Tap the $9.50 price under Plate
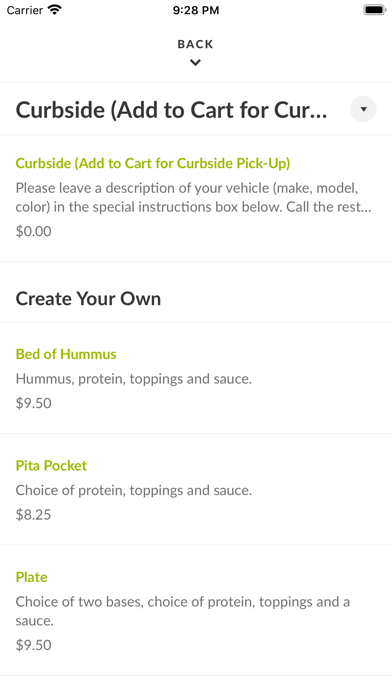 [x=33, y=645]
